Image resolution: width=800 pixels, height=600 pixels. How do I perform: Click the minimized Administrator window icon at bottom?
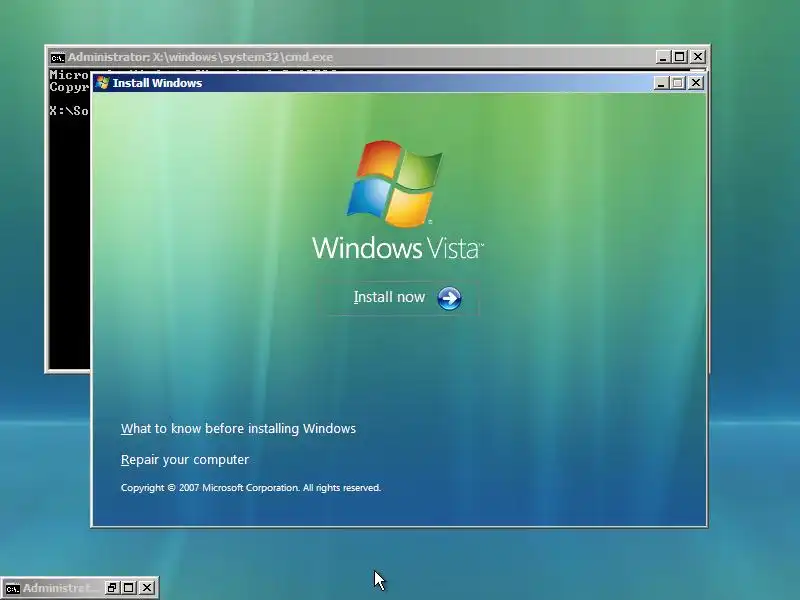[x=12, y=588]
